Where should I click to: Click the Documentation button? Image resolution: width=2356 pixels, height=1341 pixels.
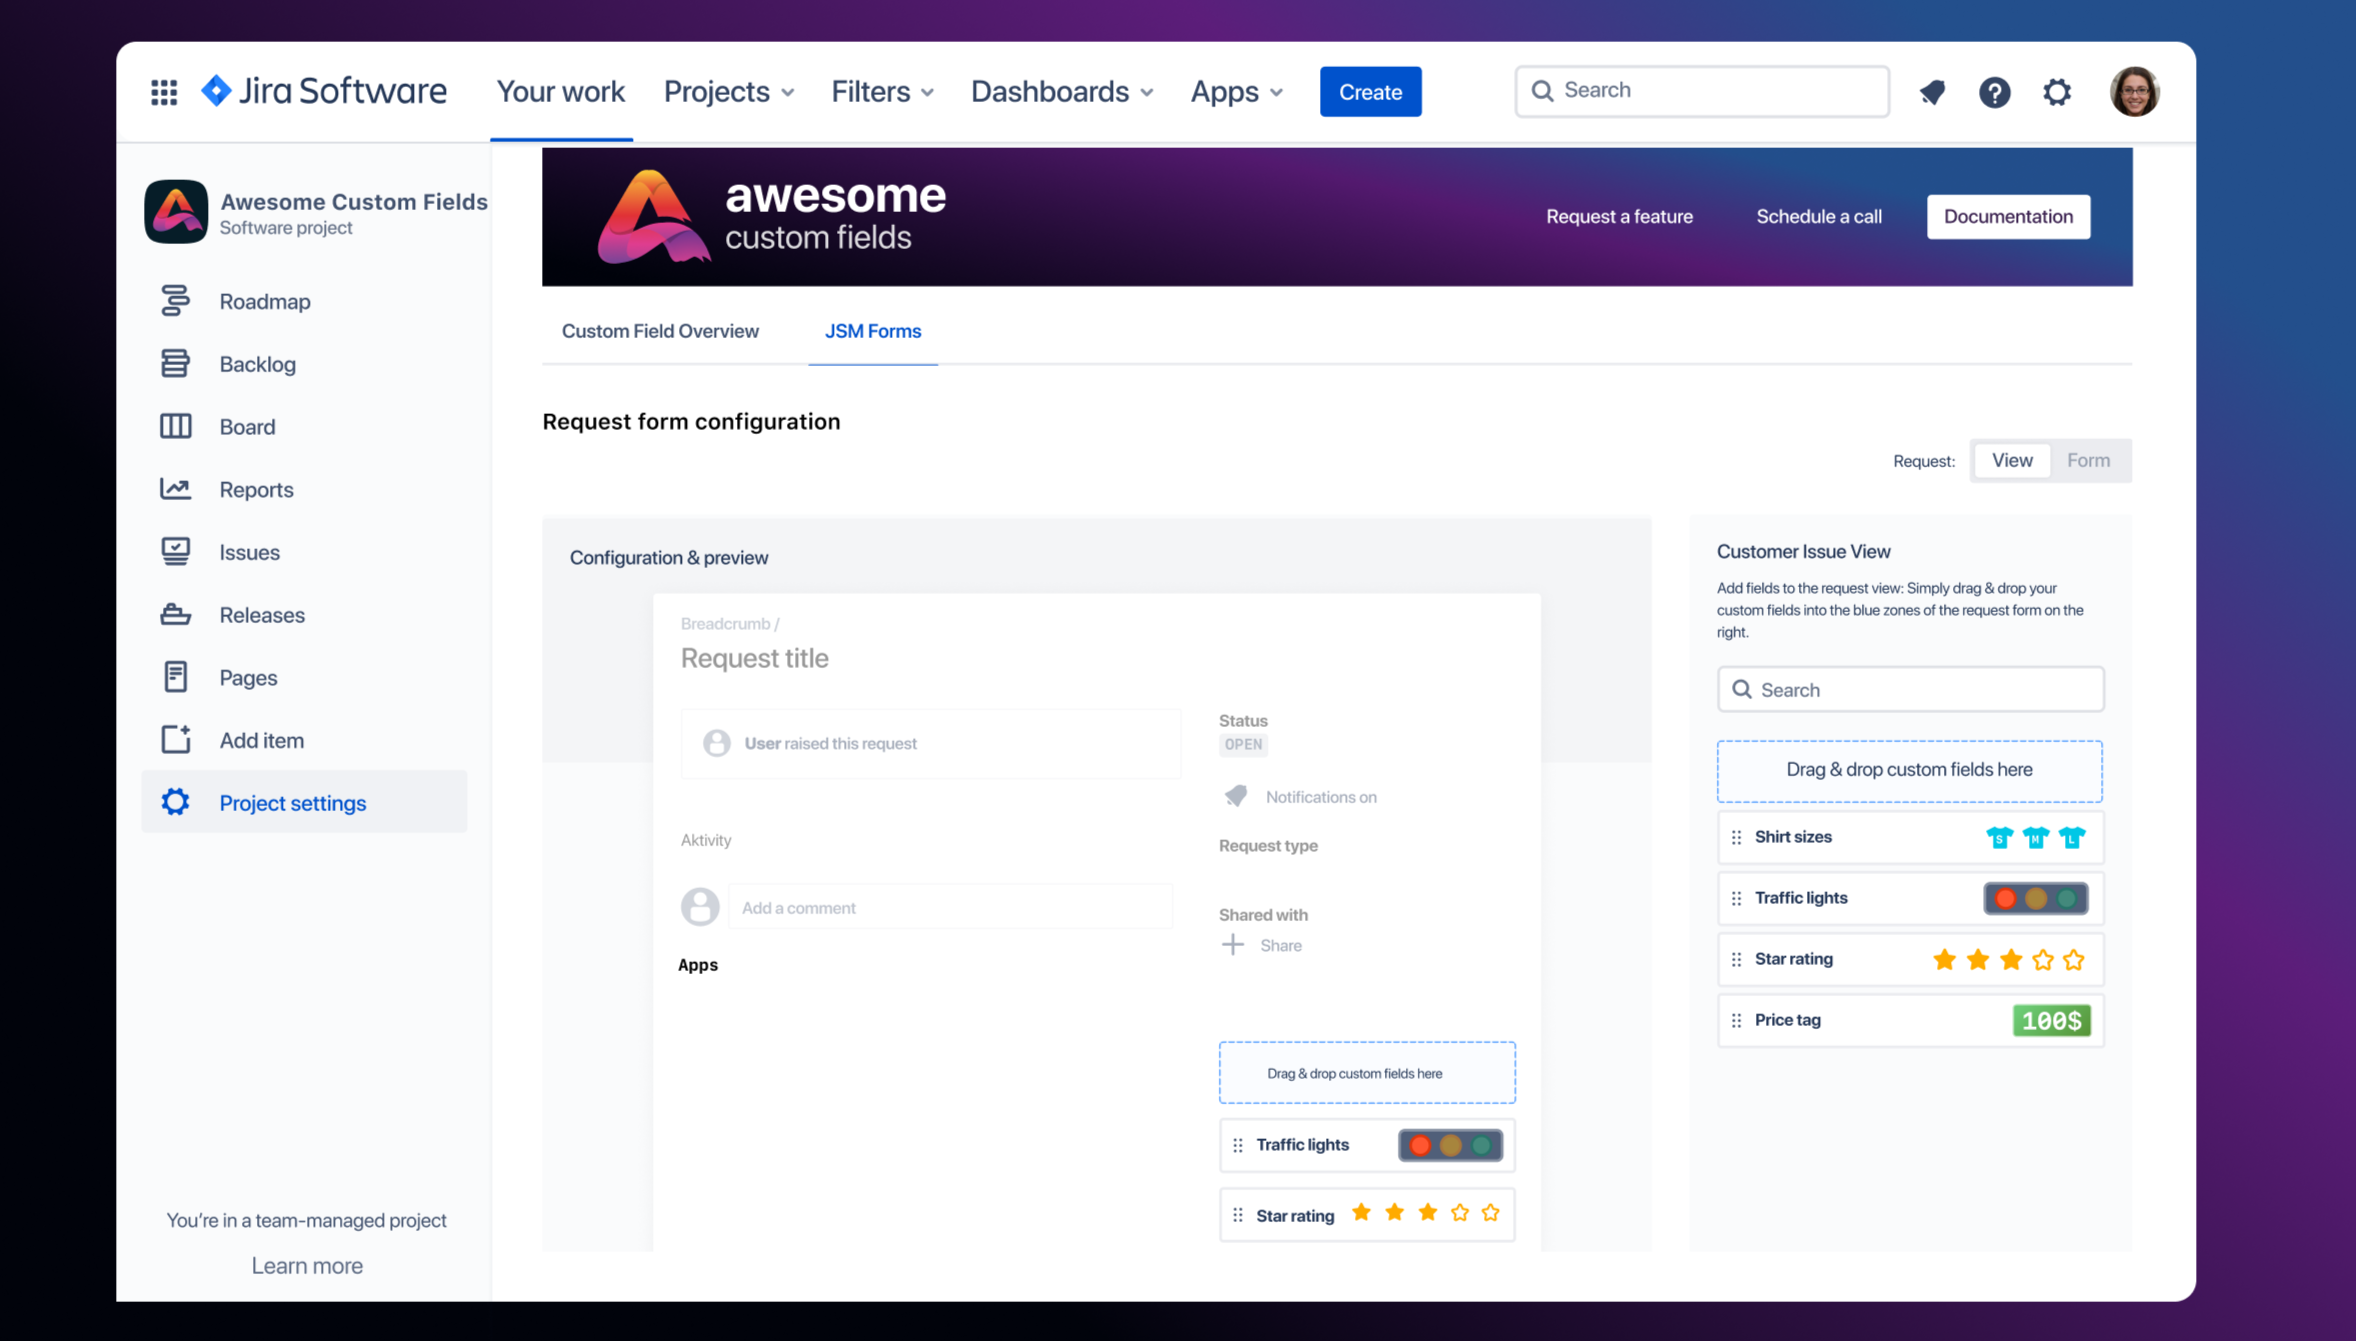(x=2007, y=216)
